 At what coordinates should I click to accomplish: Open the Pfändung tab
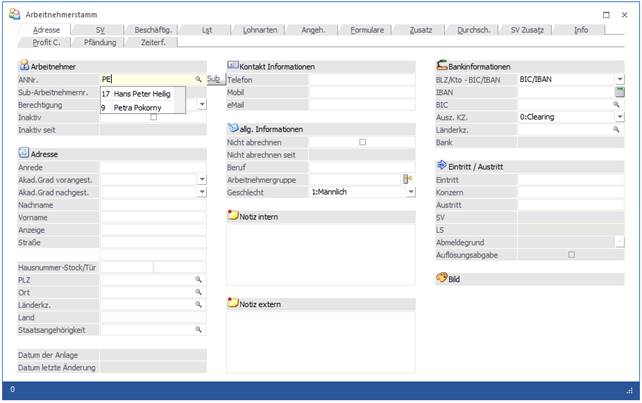100,43
